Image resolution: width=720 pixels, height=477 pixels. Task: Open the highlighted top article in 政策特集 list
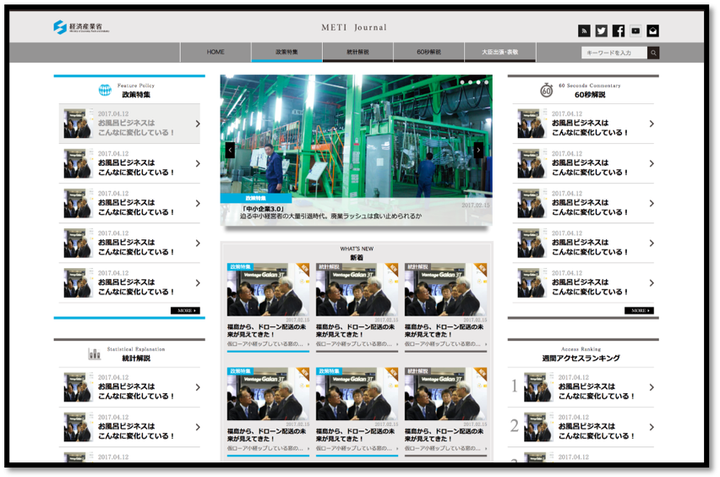click(x=129, y=123)
